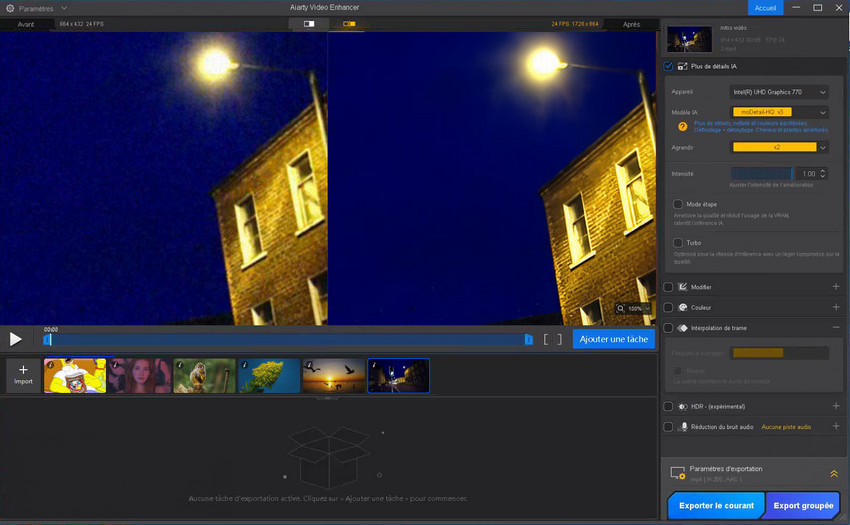This screenshot has width=850, height=525.
Task: Expand the Couleur section plus
Action: [x=836, y=307]
